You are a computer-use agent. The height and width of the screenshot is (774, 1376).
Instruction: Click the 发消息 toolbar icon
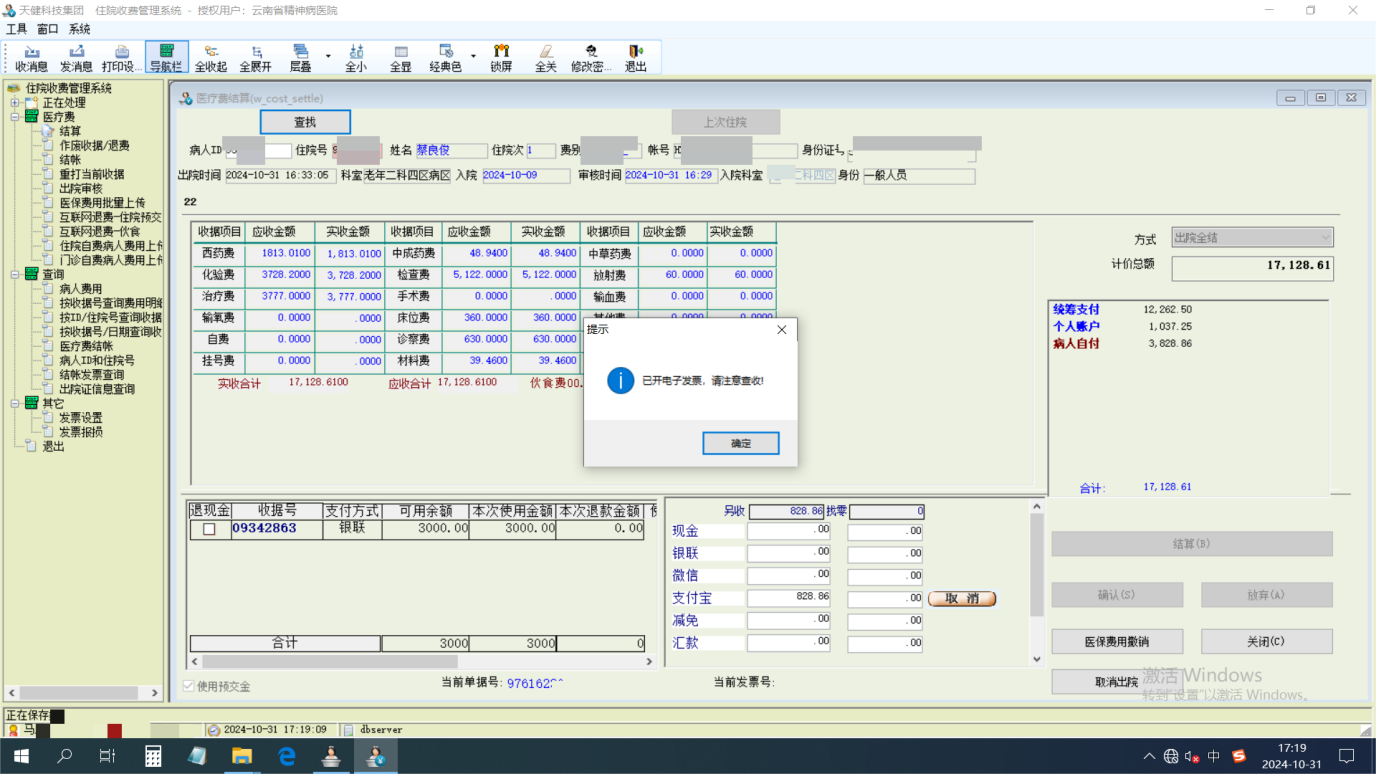pos(76,58)
